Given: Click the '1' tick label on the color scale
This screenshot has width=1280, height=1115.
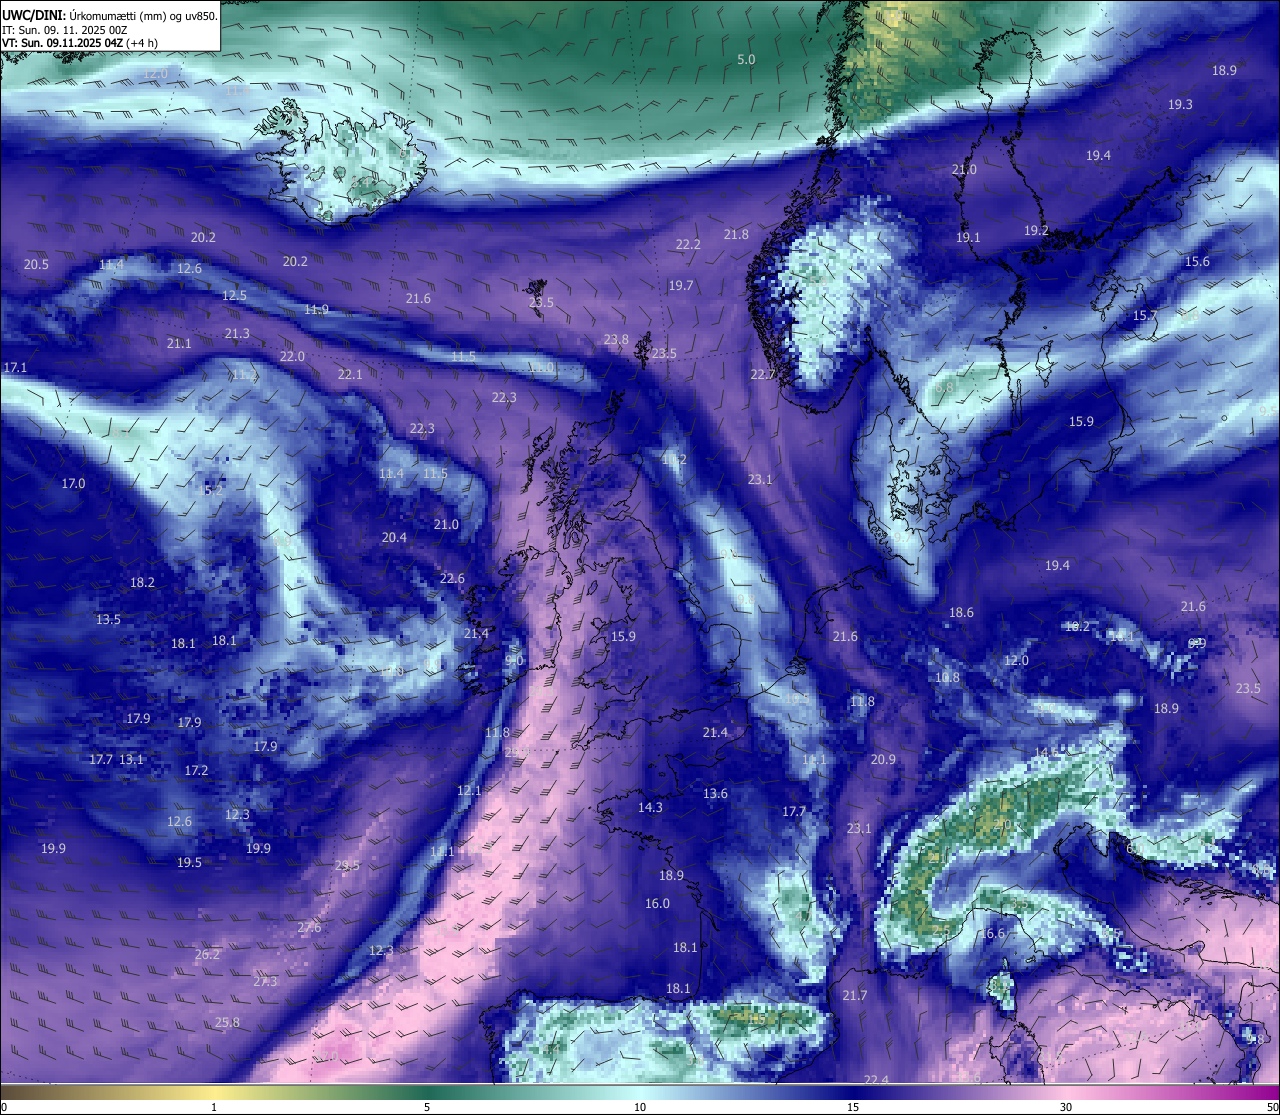Looking at the screenshot, I should (214, 1107).
